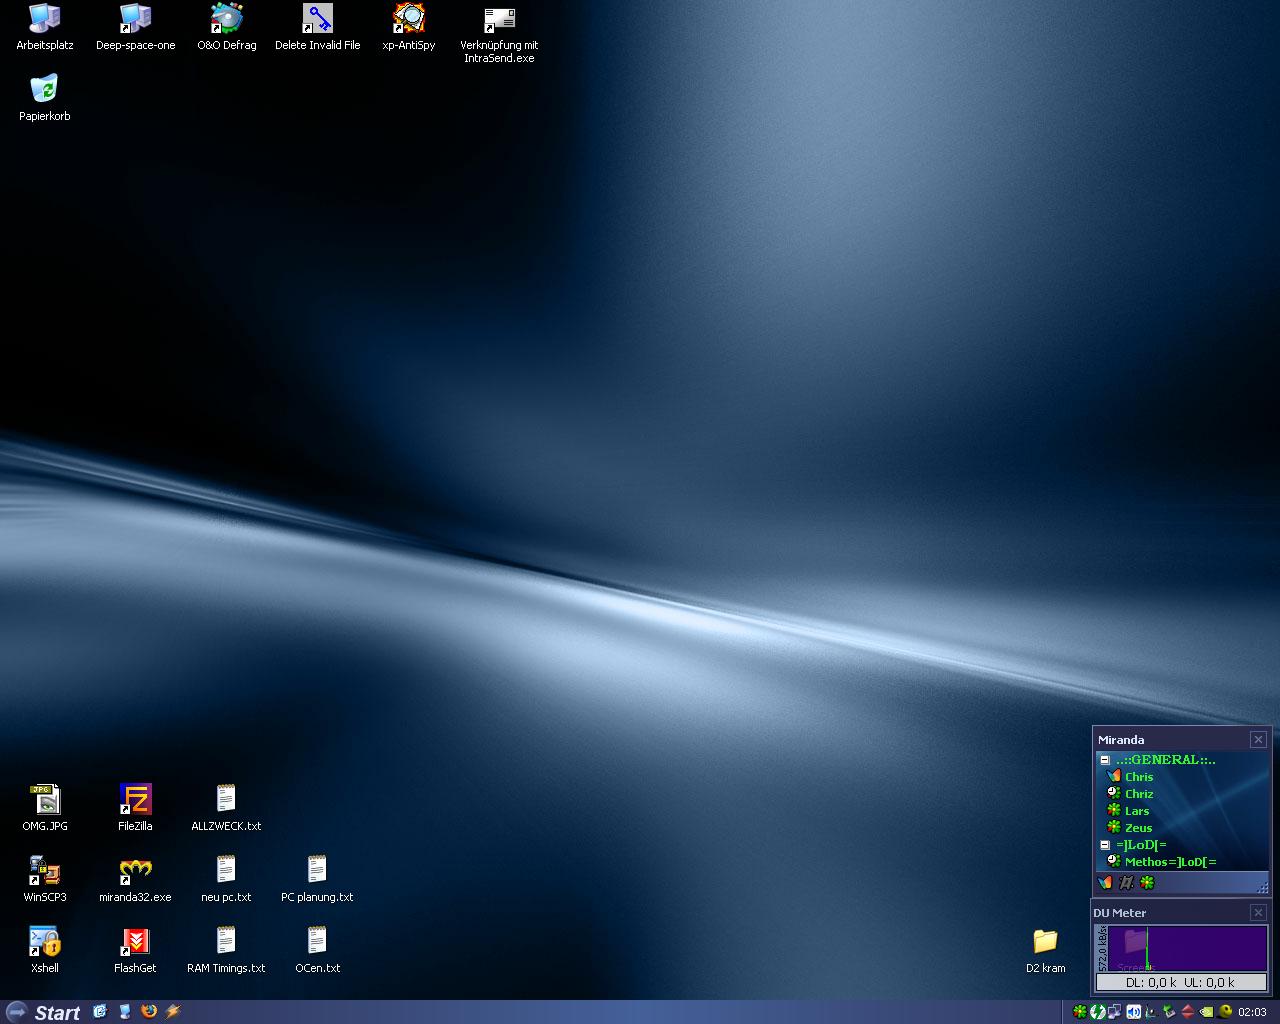Select contact Methos=]LoD[= in Miranda
This screenshot has height=1024, width=1280.
[1169, 862]
